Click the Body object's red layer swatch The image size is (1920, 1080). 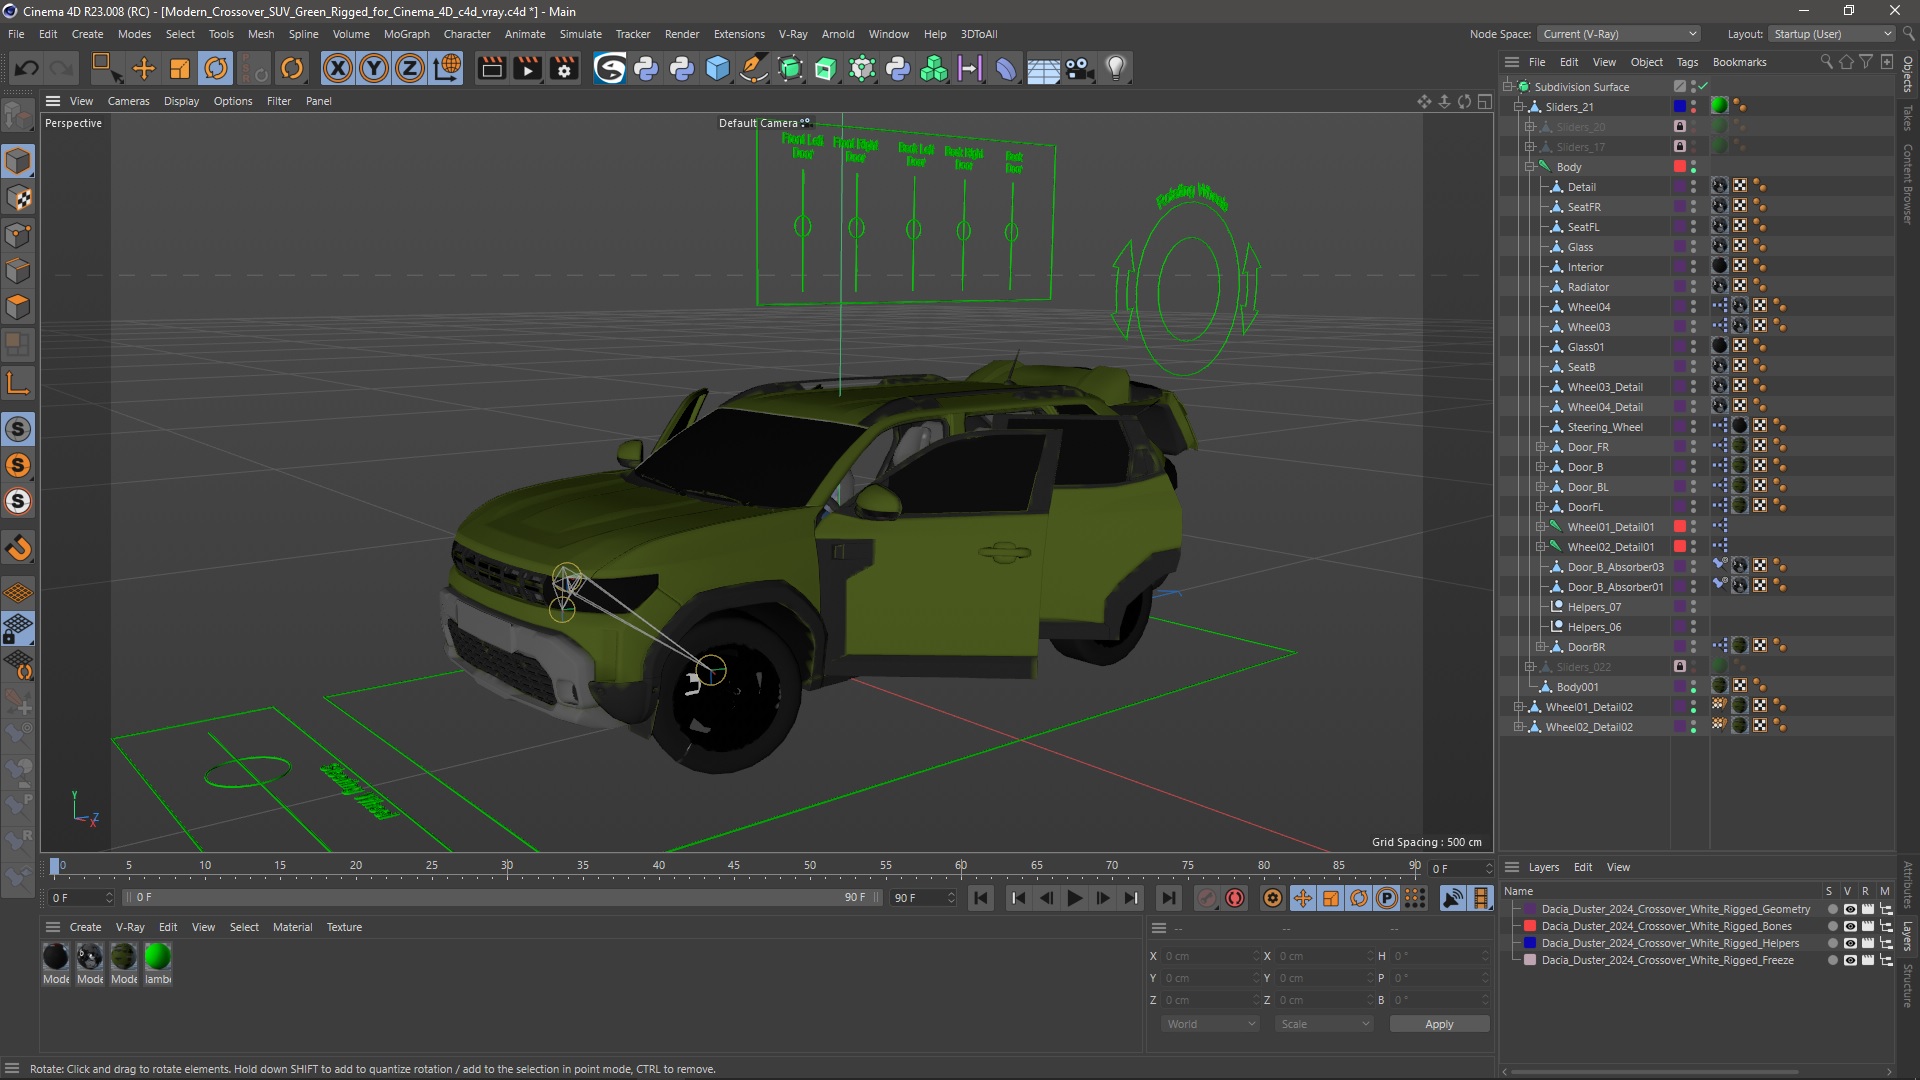coord(1680,167)
